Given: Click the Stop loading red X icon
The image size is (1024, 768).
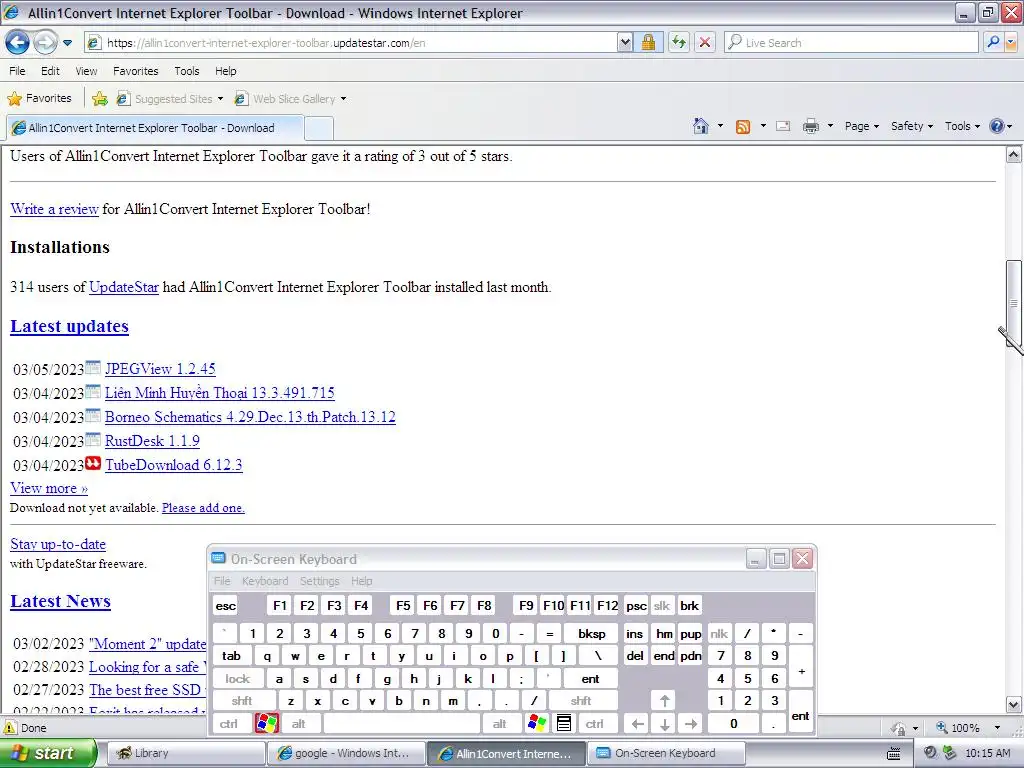Looking at the screenshot, I should pyautogui.click(x=705, y=42).
